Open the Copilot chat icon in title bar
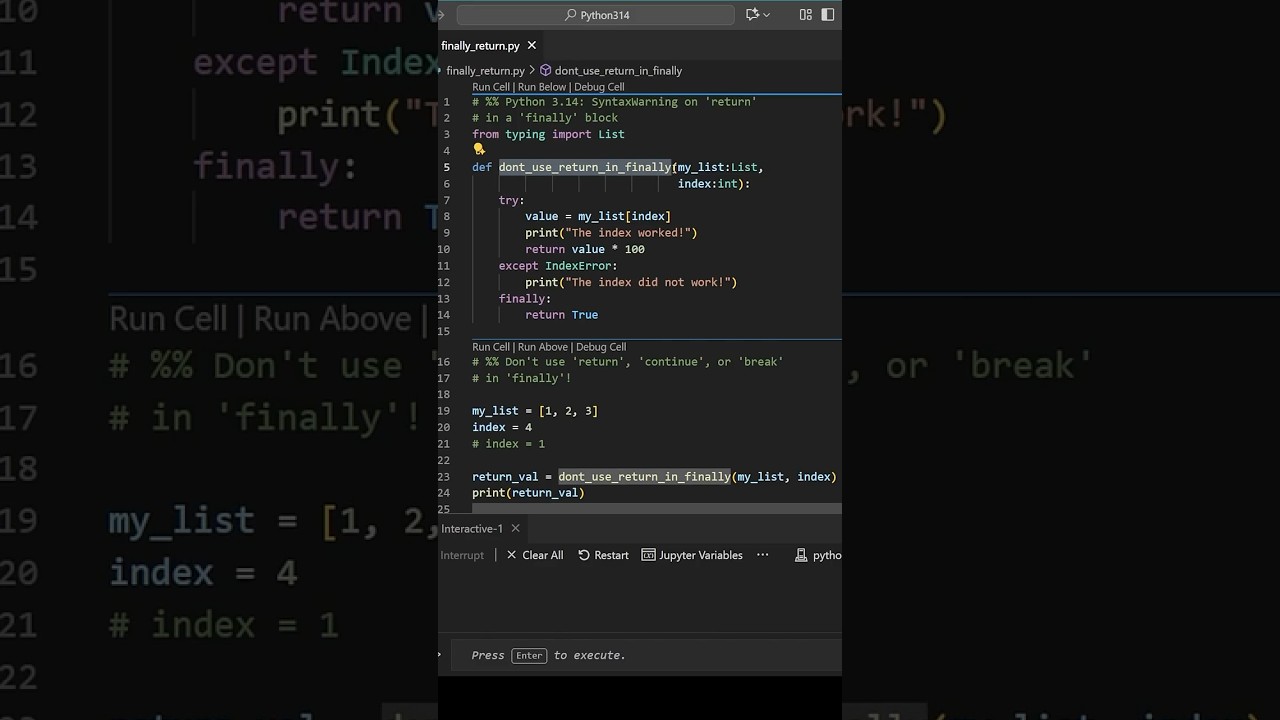The image size is (1280, 720). 752,15
